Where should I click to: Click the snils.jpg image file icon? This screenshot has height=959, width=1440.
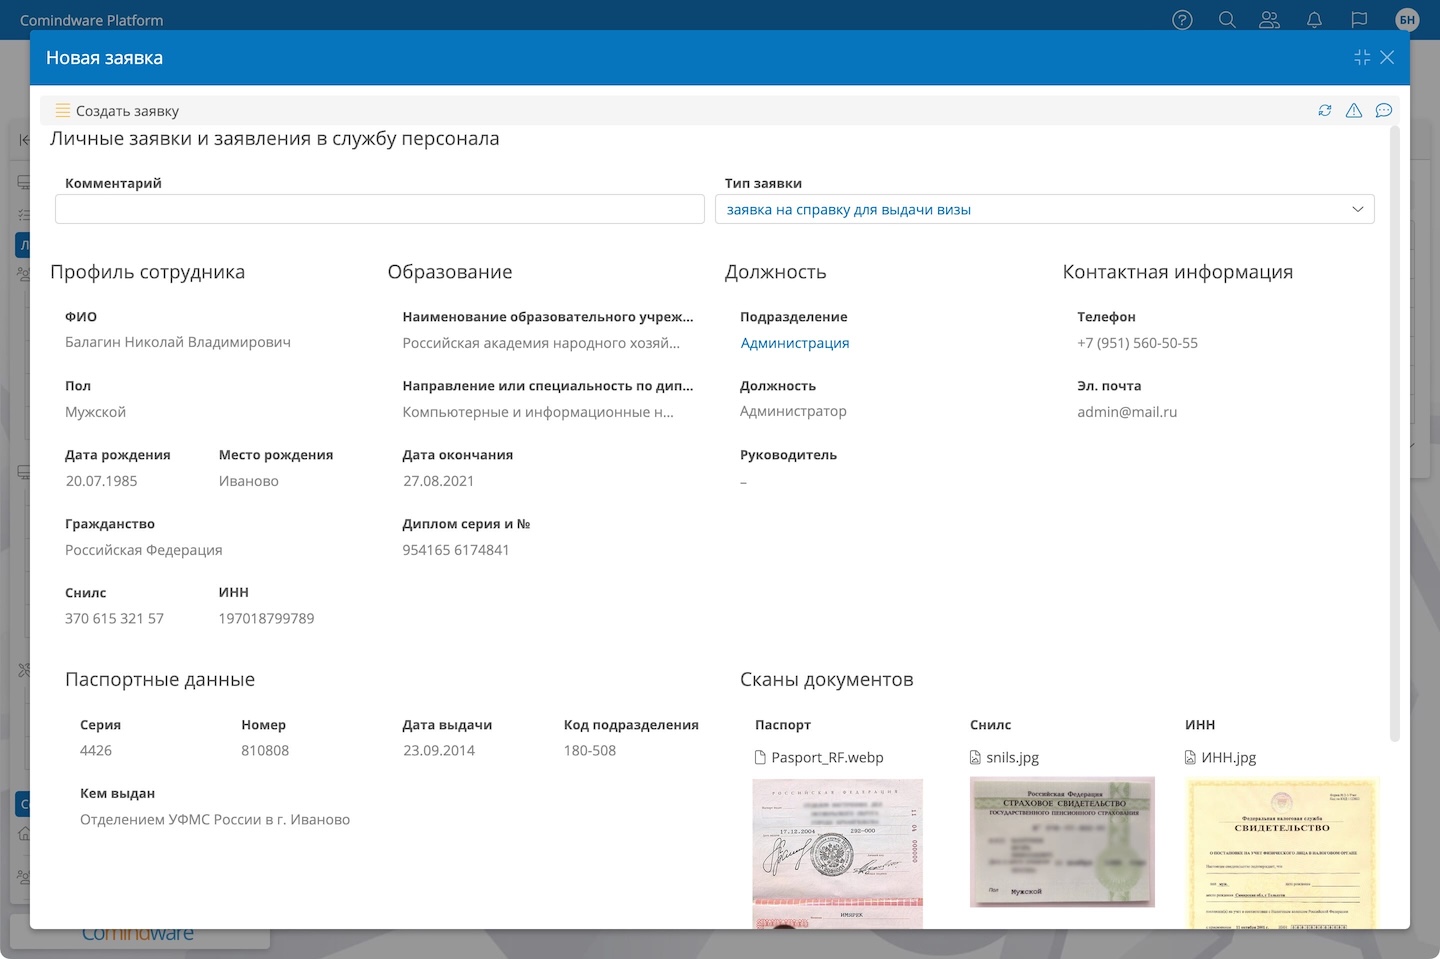[975, 758]
